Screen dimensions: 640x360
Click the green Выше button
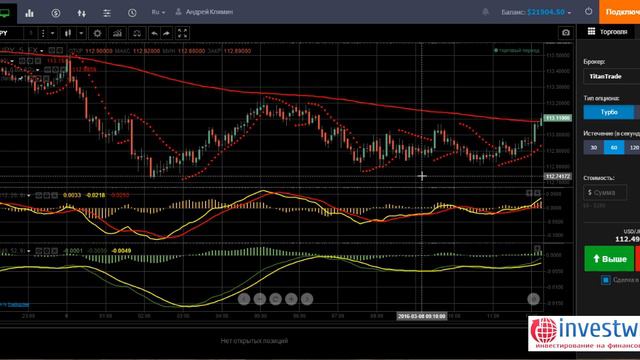609,258
